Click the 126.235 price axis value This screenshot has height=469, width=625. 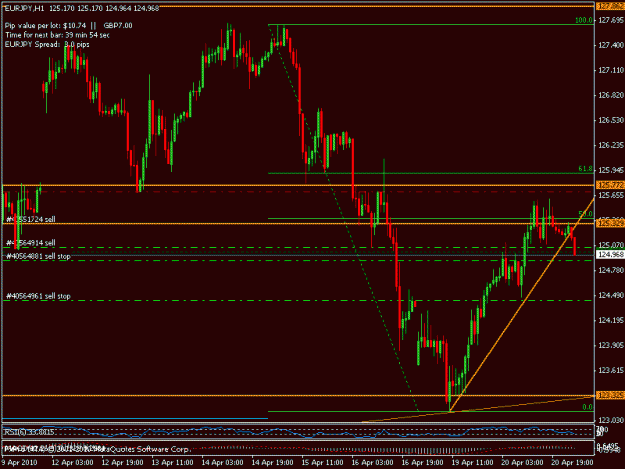pyautogui.click(x=611, y=145)
